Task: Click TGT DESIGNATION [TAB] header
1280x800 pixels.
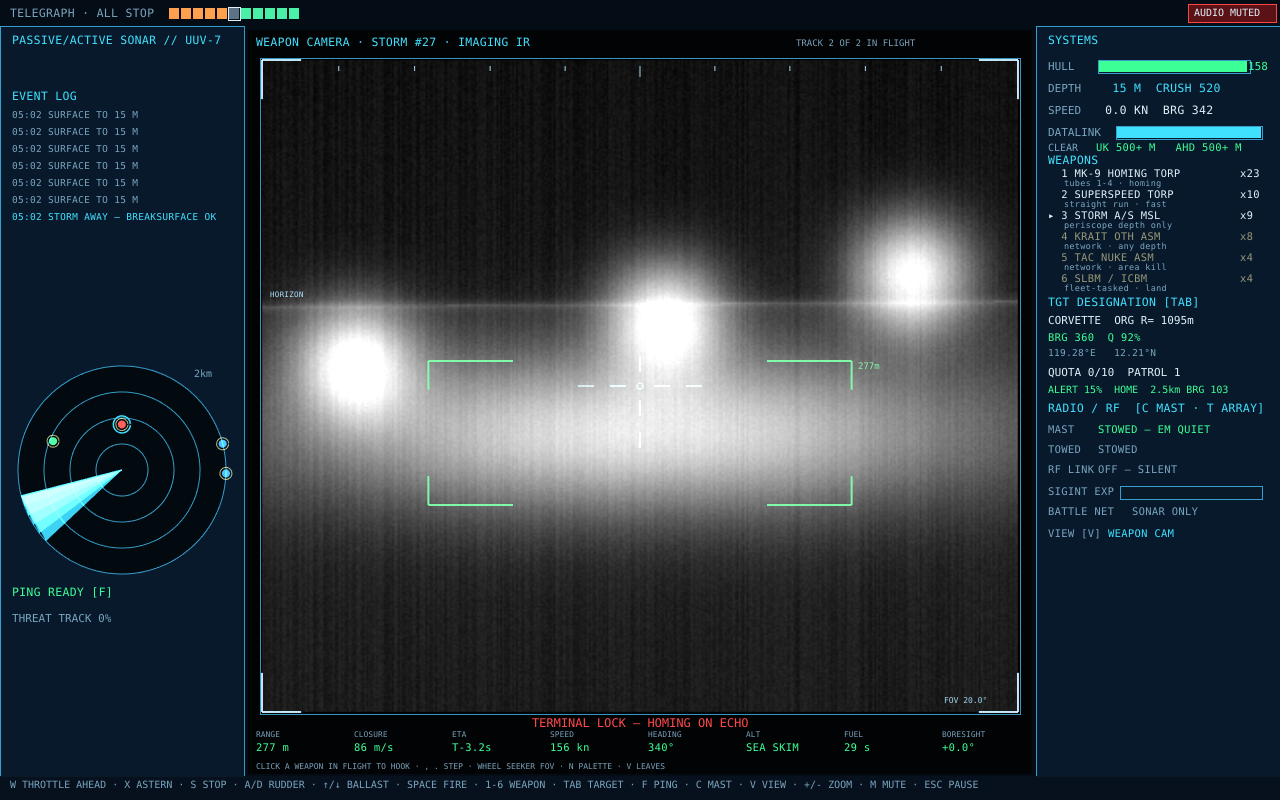Action: coord(1123,302)
